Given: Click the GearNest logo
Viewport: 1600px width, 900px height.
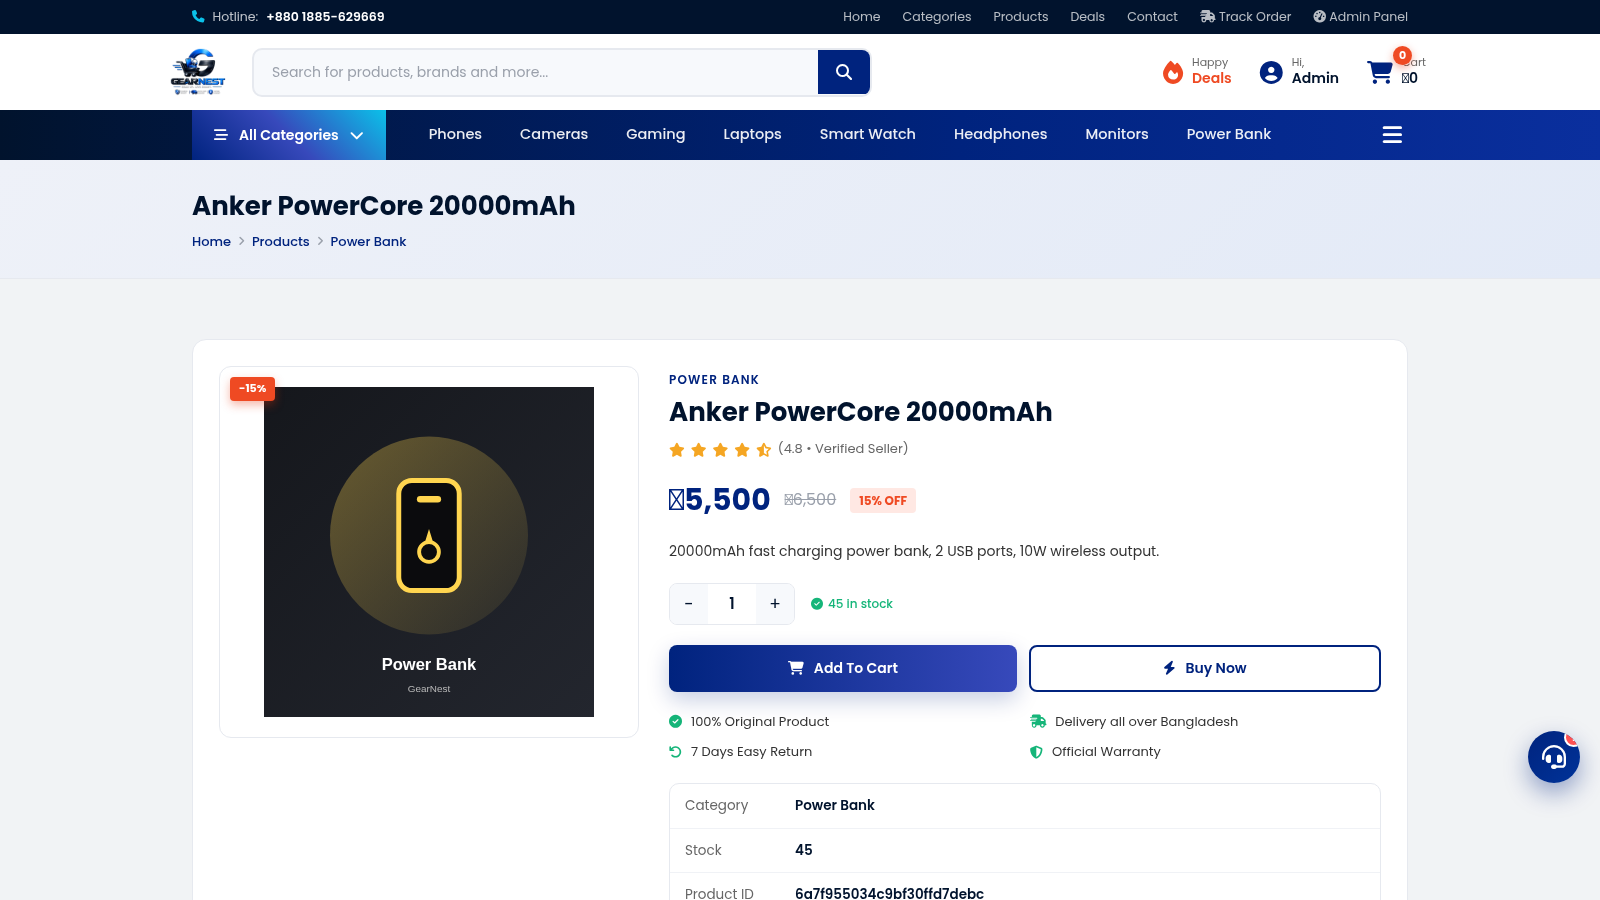Looking at the screenshot, I should coord(198,72).
